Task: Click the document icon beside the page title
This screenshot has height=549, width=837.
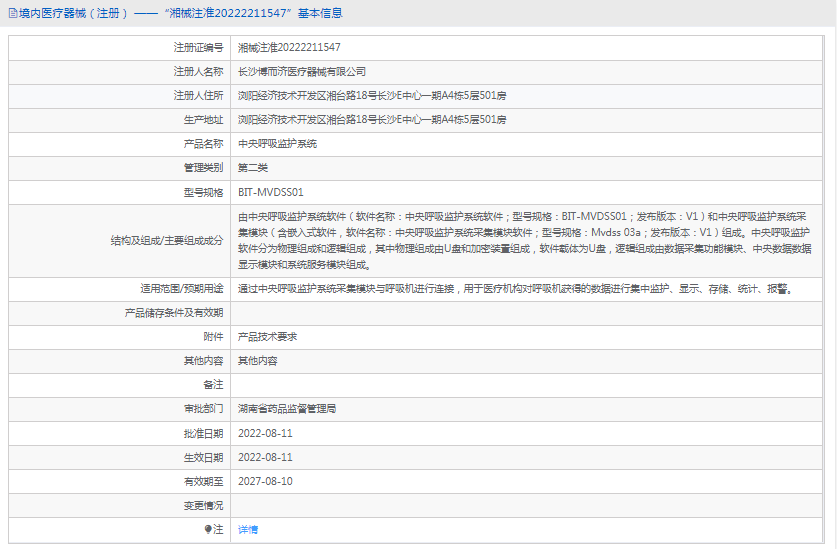Action: point(13,13)
